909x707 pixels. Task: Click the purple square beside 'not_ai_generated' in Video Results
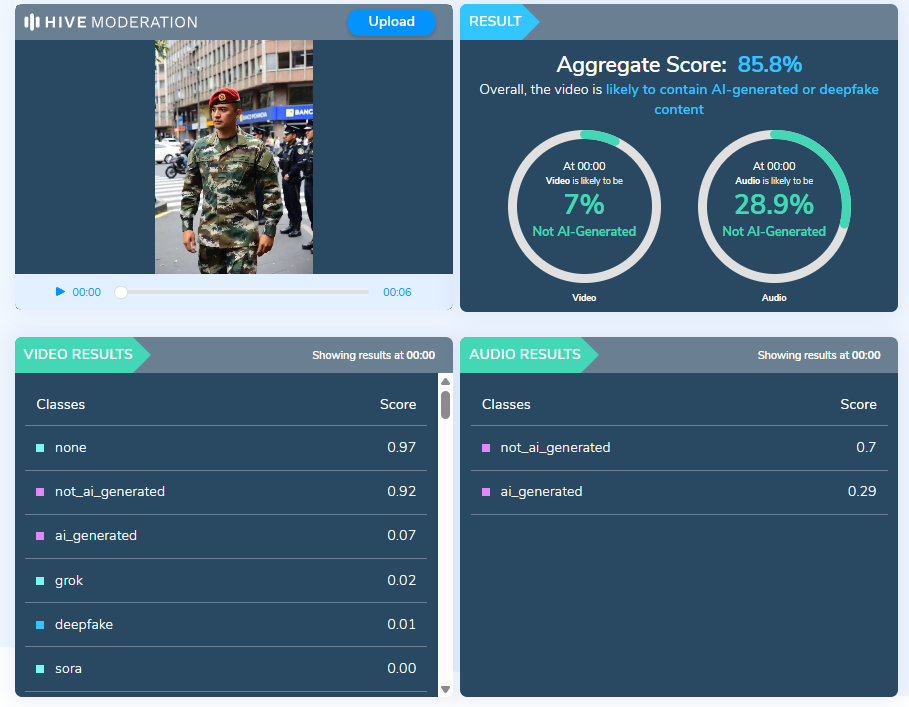click(x=40, y=492)
